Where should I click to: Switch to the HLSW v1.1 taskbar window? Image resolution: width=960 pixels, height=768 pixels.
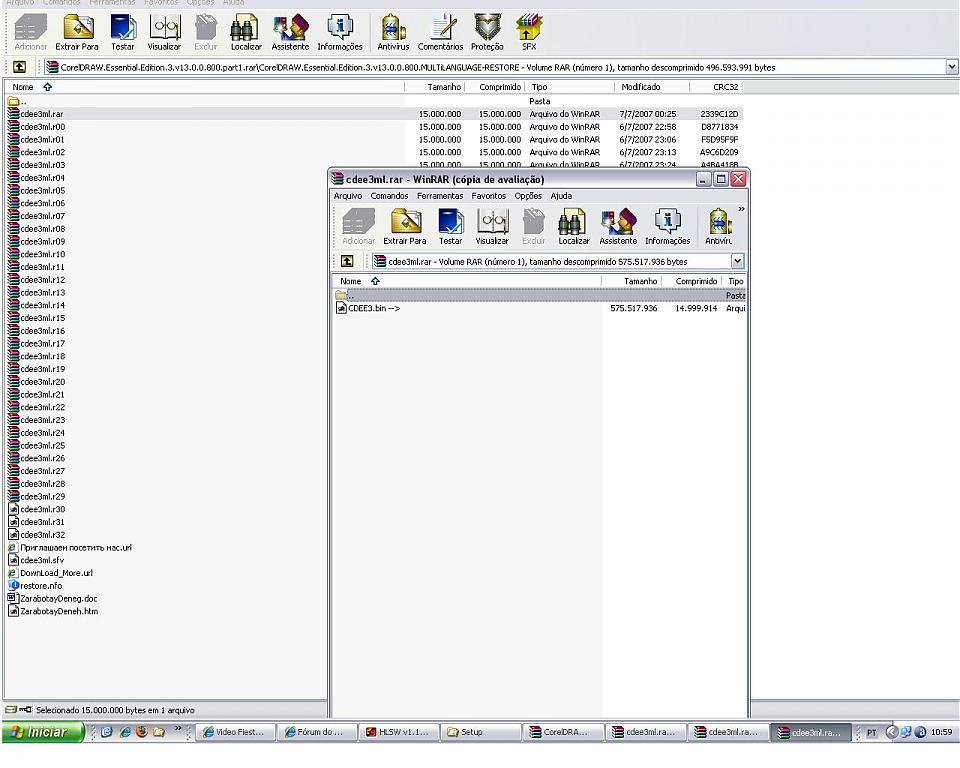[399, 732]
